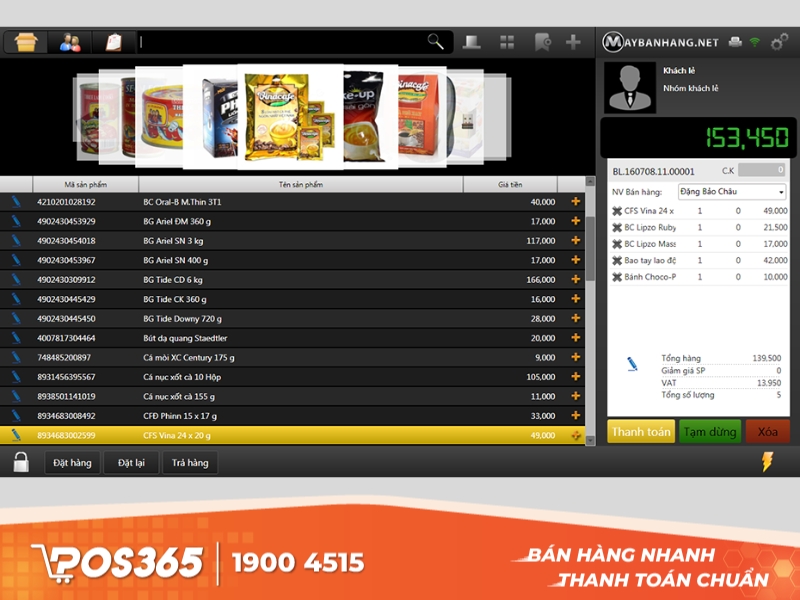Click the search input field at the top
Image resolution: width=800 pixels, height=600 pixels.
[x=280, y=43]
